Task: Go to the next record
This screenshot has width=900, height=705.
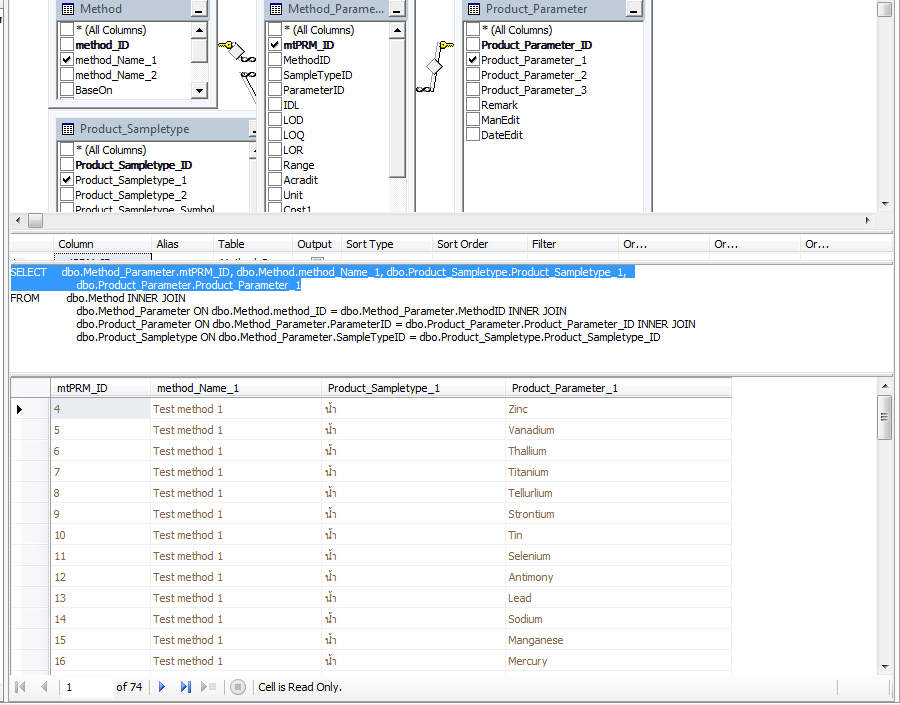Action: coord(162,687)
